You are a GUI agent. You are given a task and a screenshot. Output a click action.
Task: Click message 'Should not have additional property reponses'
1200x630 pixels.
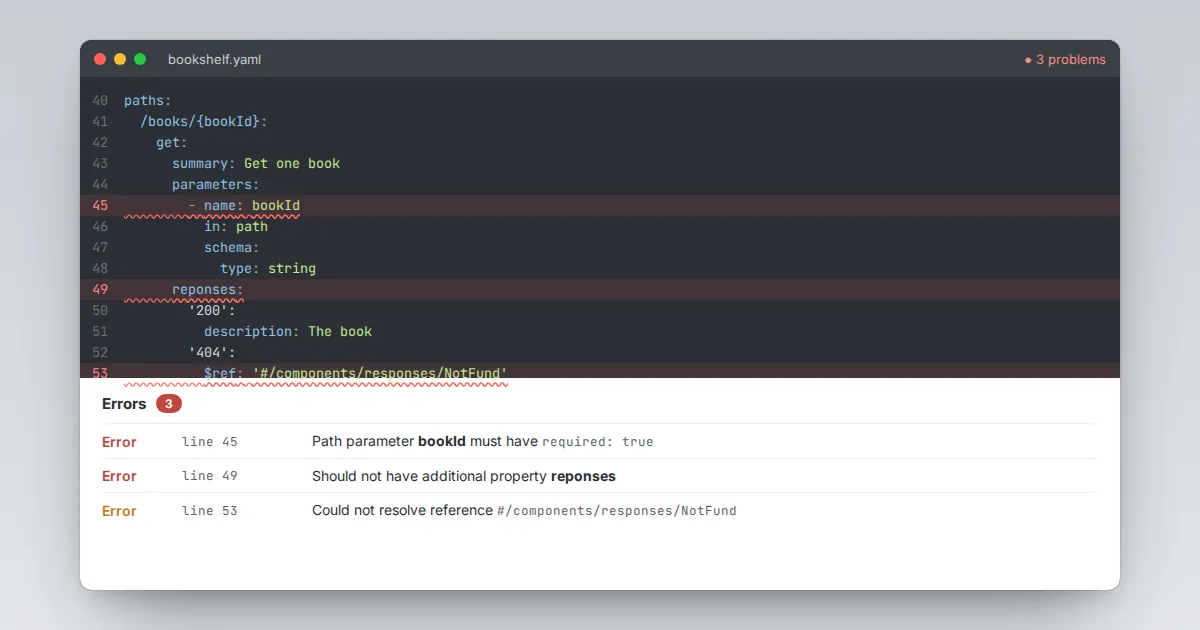[x=464, y=476]
